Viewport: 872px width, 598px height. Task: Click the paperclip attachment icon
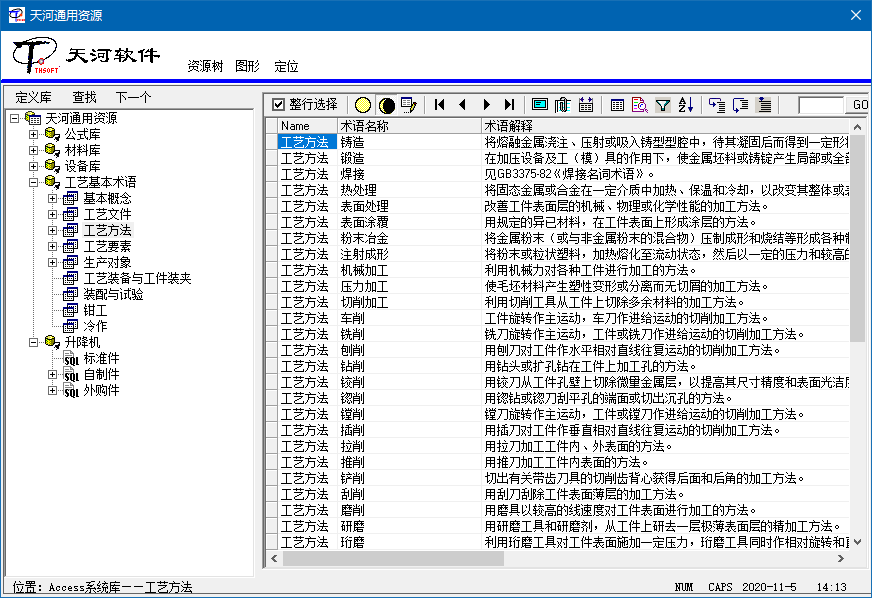click(x=563, y=105)
